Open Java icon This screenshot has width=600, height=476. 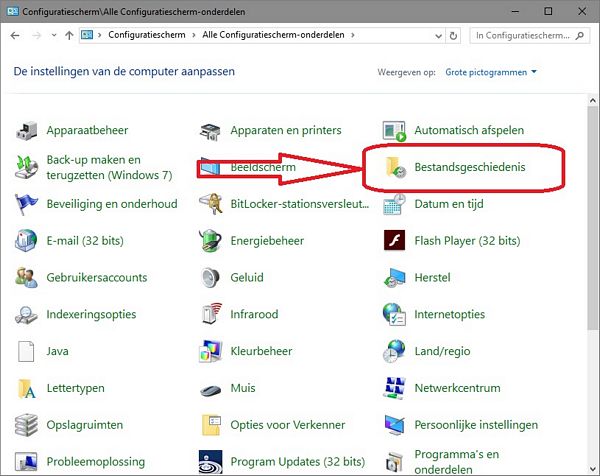pyautogui.click(x=26, y=351)
